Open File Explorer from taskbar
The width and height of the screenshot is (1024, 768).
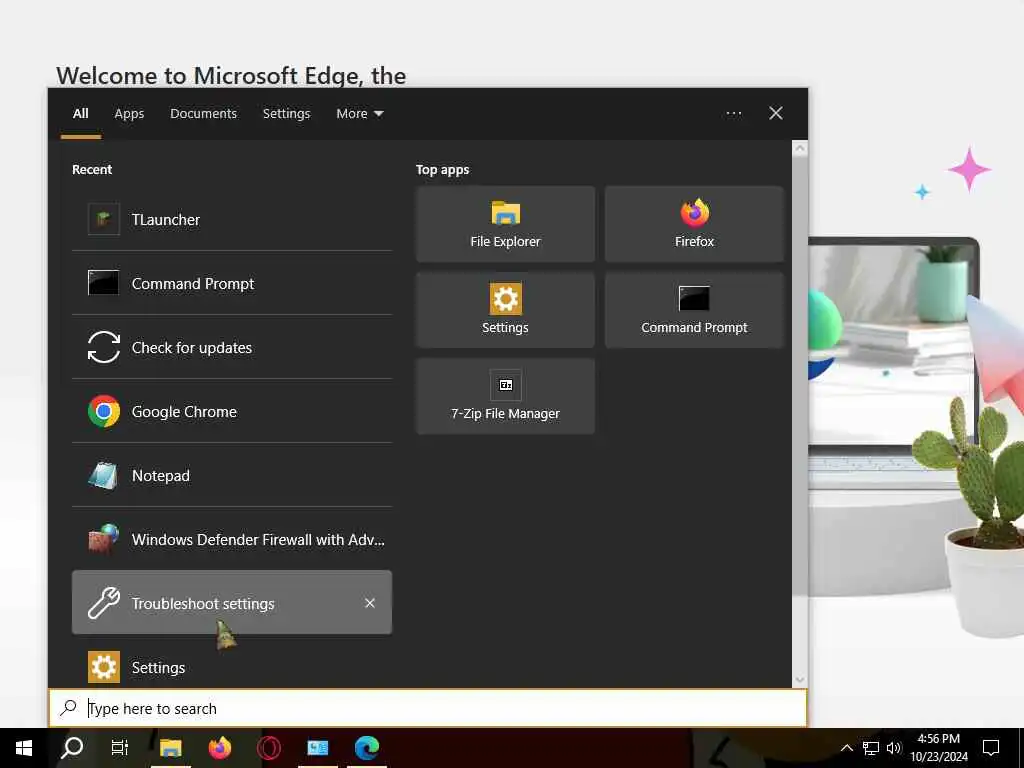click(x=170, y=748)
